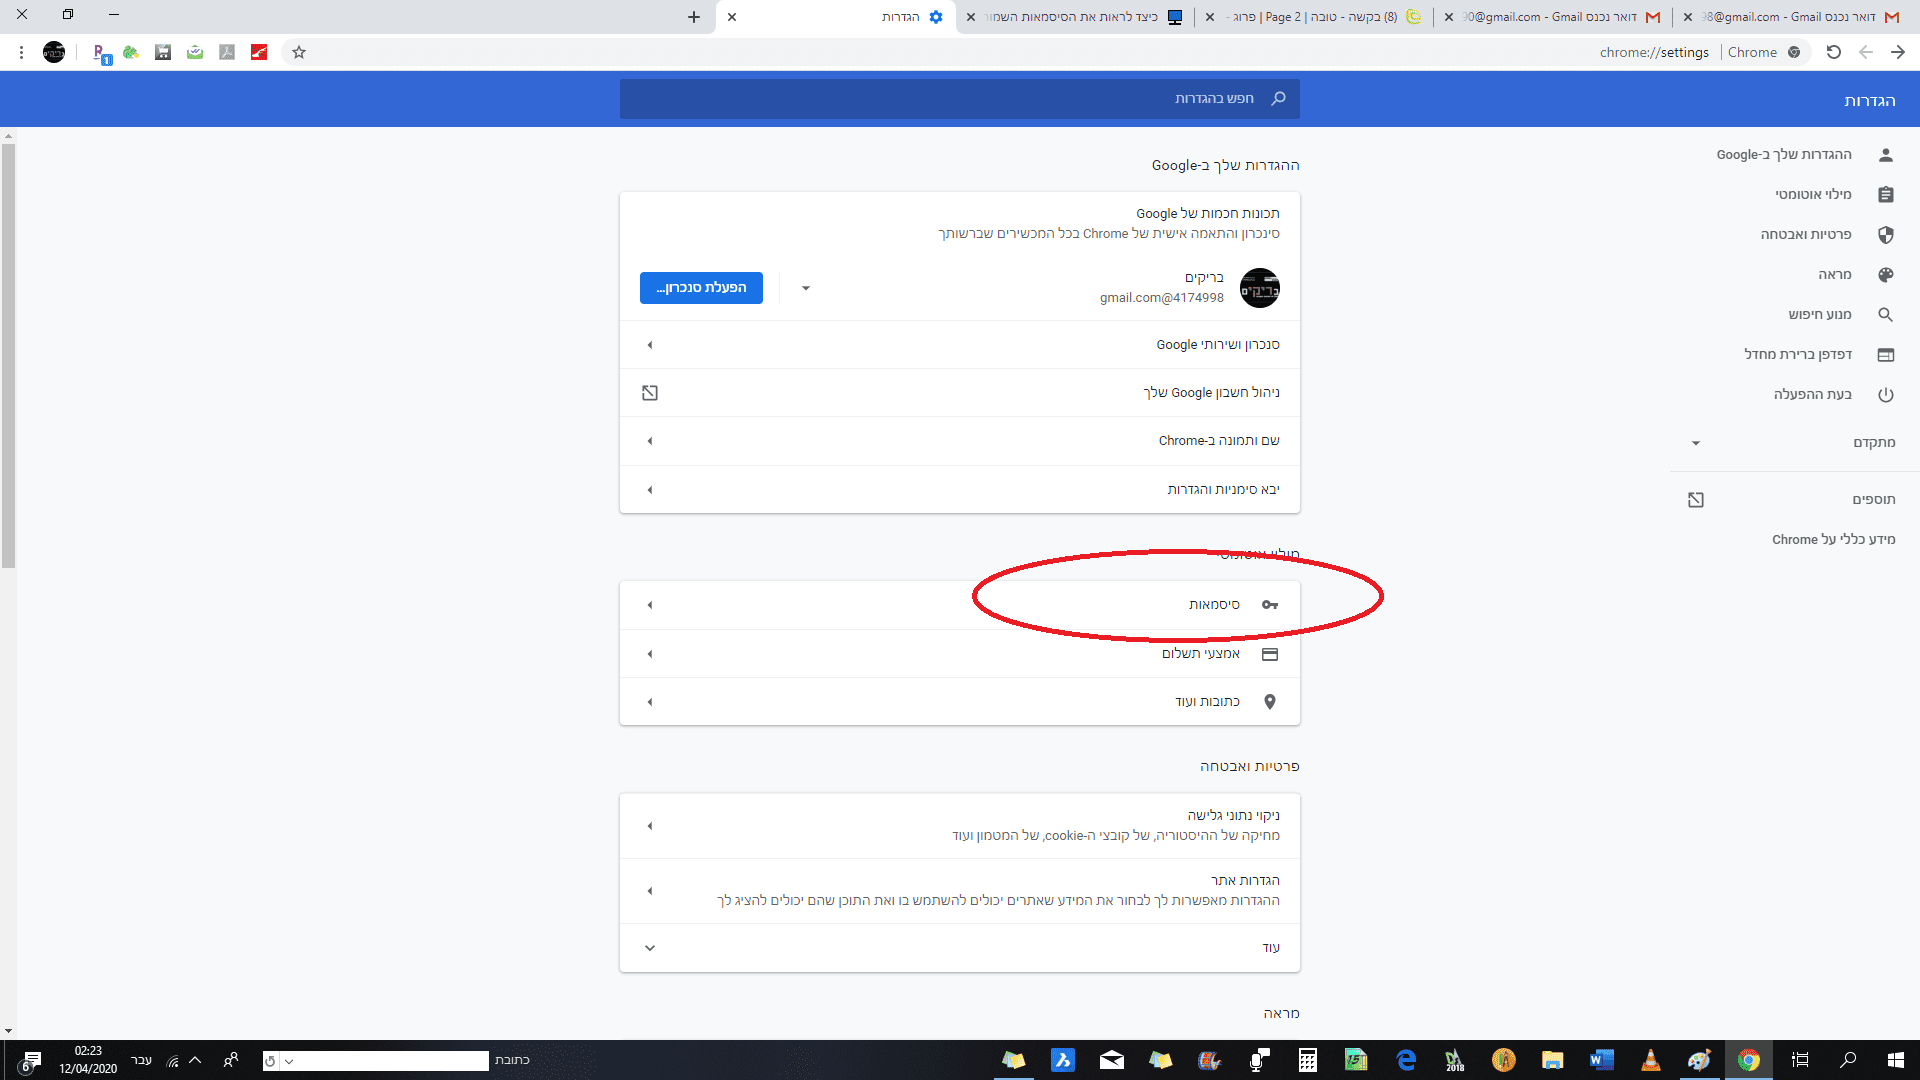
Task: Click the Turn on sync (הפעלת סנכרון) button
Action: click(x=701, y=288)
